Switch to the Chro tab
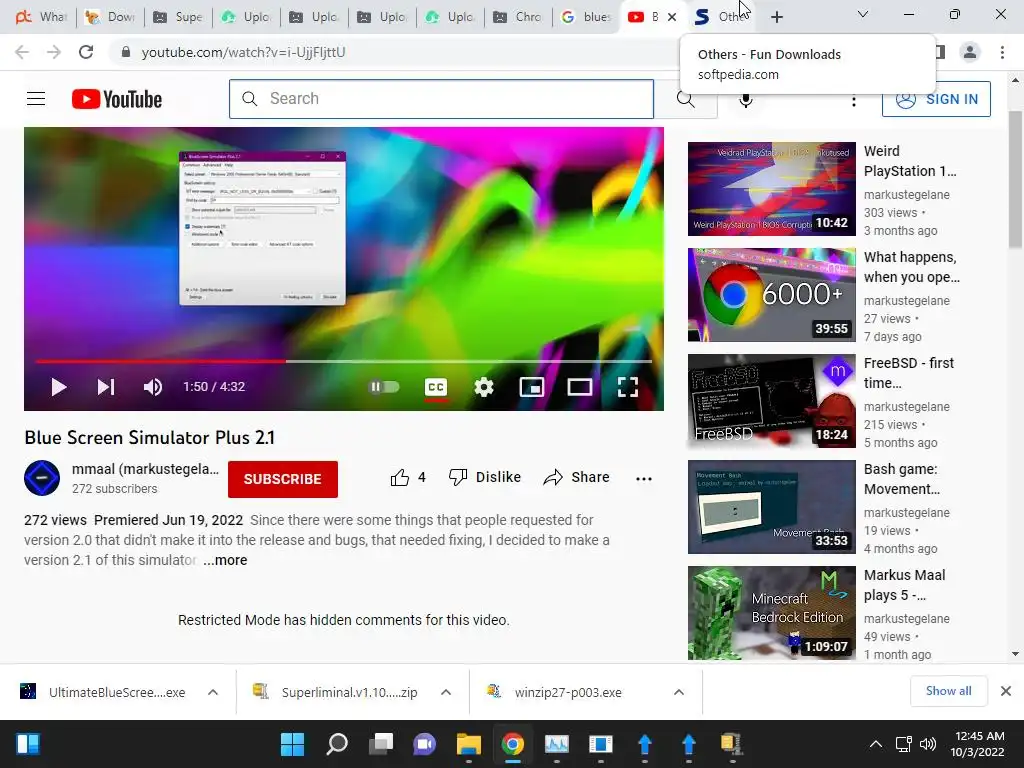Viewport: 1024px width, 768px height. click(x=518, y=17)
